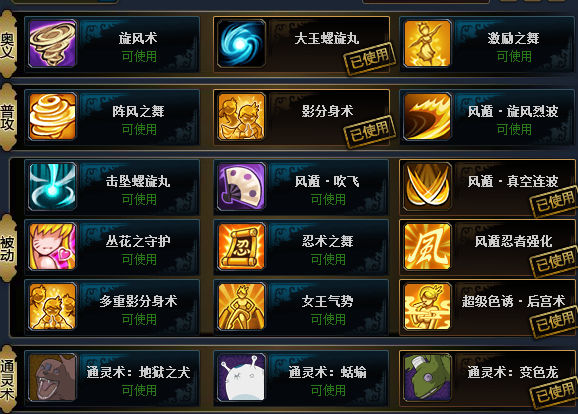Deselect the used 风遁·真空连波 skill
Viewport: 578px width, 414px height.
[488, 187]
